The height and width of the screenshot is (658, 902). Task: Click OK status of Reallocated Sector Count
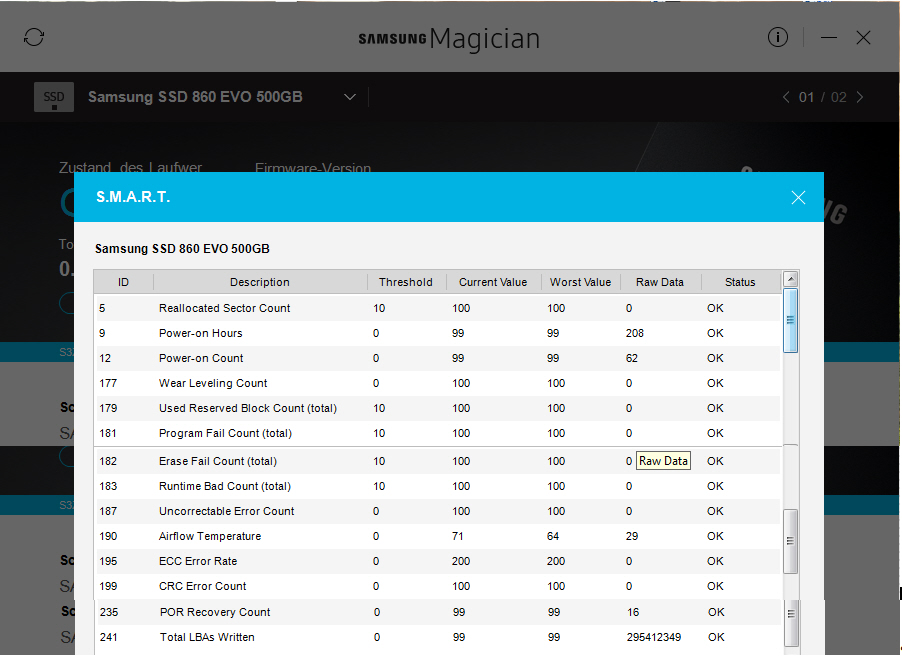[x=715, y=308]
